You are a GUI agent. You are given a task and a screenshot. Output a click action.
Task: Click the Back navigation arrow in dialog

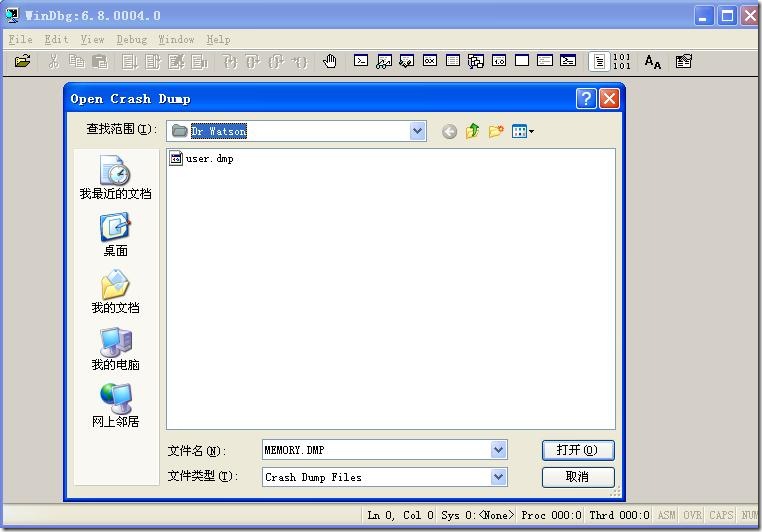(450, 131)
